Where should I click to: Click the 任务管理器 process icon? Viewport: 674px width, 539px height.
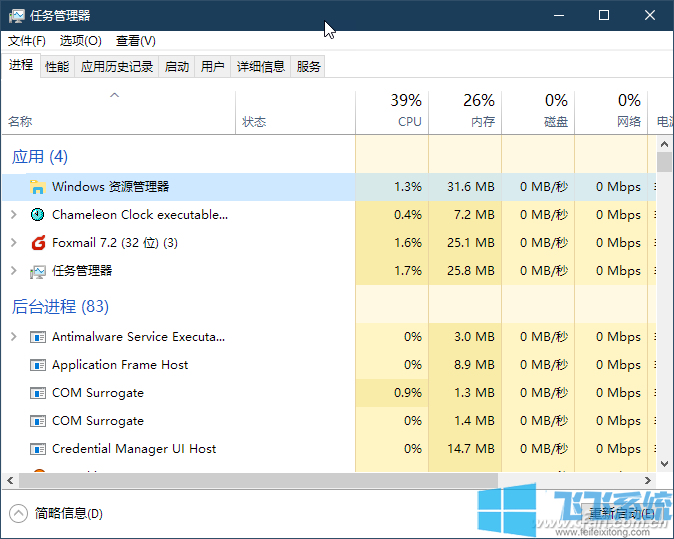tap(37, 271)
